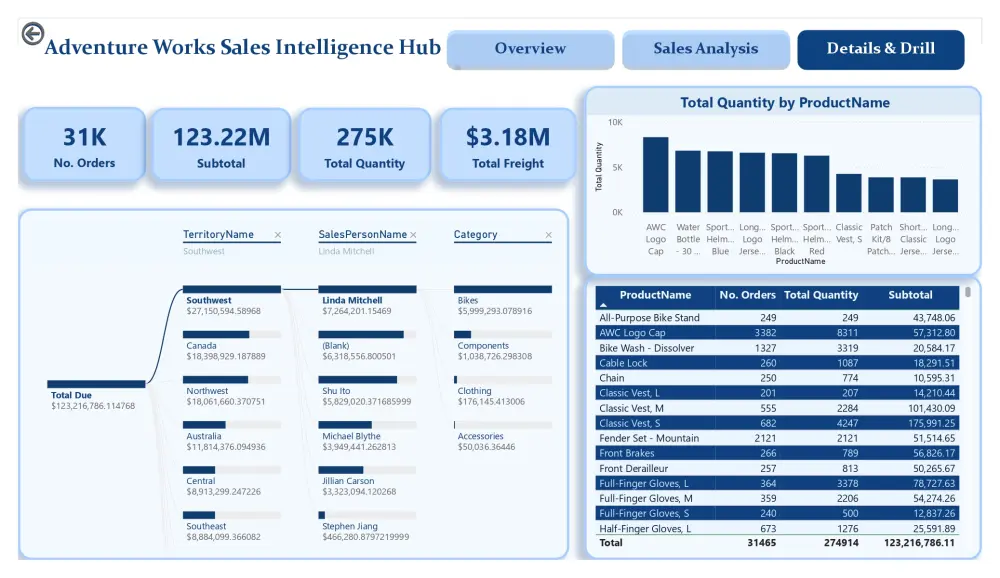Select the Full-Finger Gloves, S row
Viewport: 1000px width, 578px height.
click(x=777, y=514)
